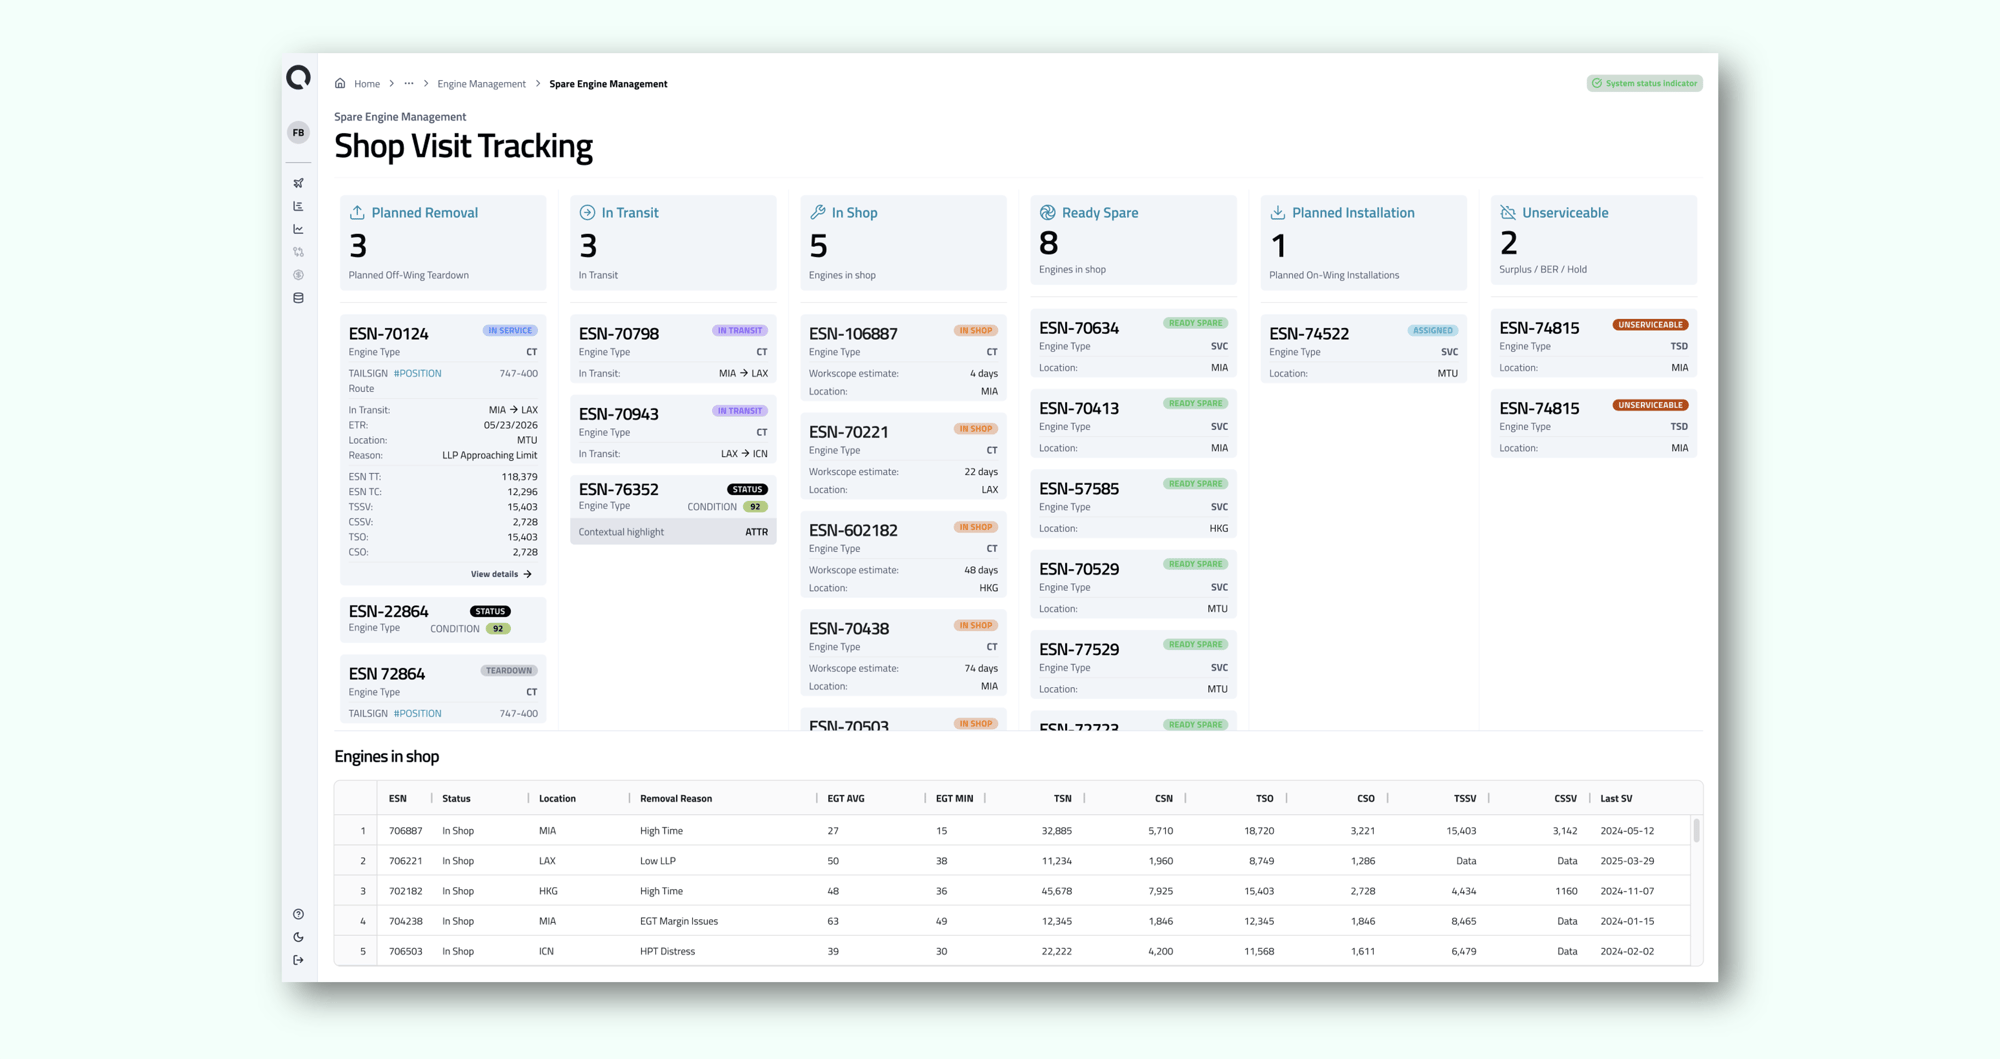Click the green 92 condition indicator on ESN-22864

click(497, 628)
